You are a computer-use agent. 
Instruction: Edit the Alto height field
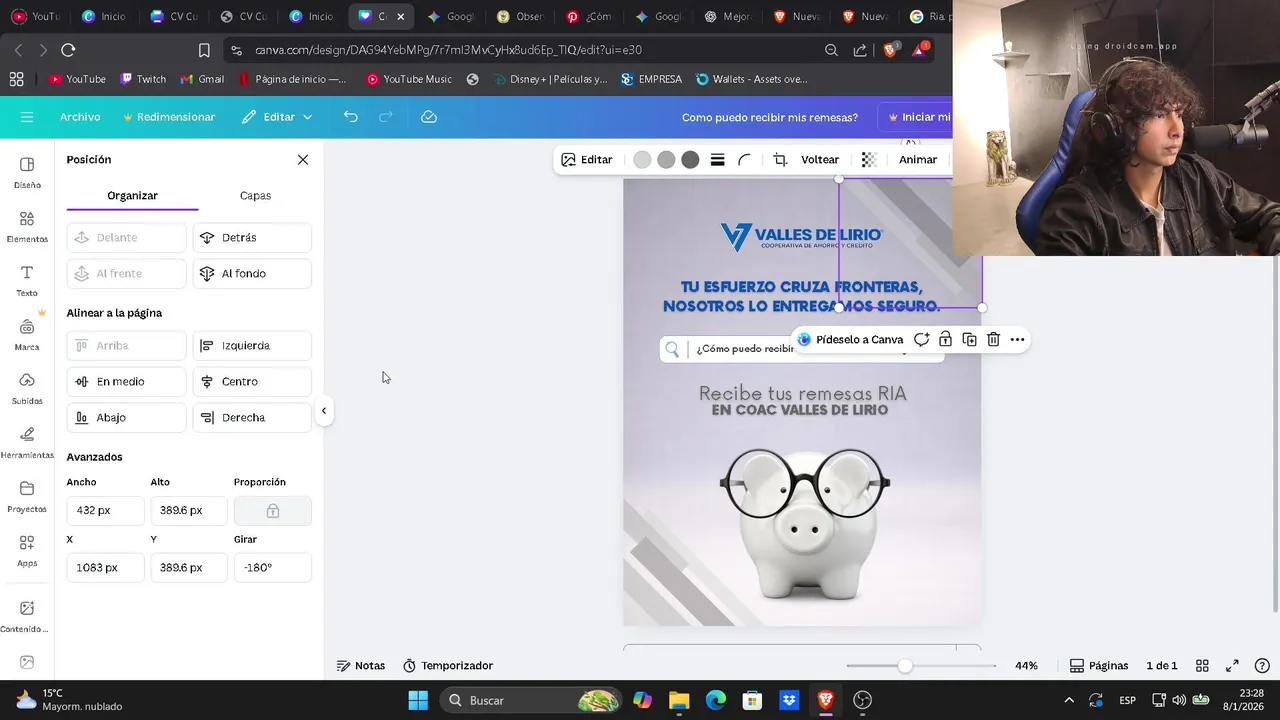[x=189, y=510]
